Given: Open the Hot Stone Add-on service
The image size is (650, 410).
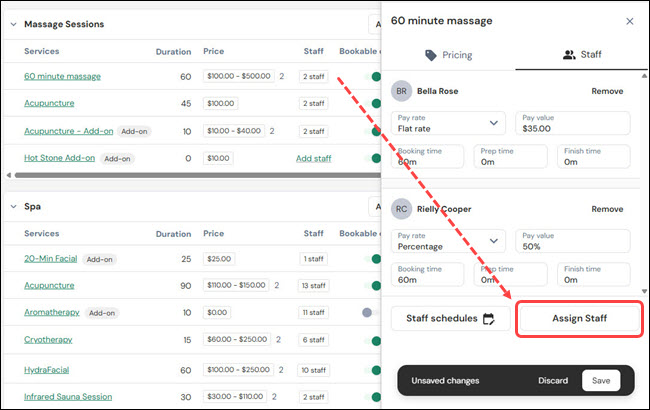Looking at the screenshot, I should point(59,158).
